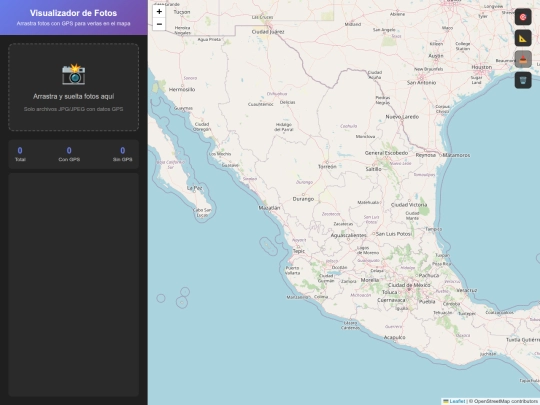Screen dimensions: 540x405
Task: Click the 'Aguascalientes' city label
Action: 348,236
